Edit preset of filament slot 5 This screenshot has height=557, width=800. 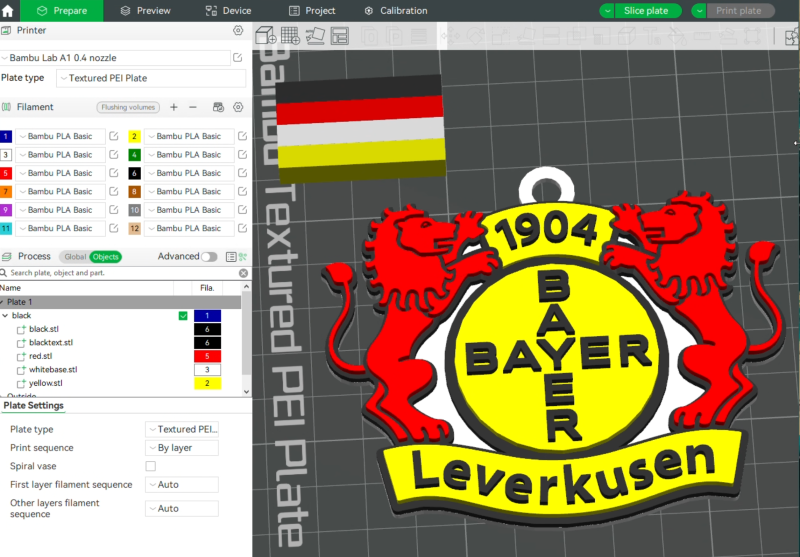point(114,173)
